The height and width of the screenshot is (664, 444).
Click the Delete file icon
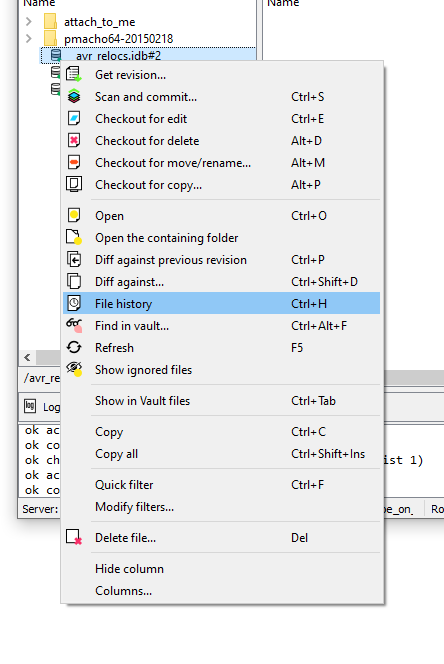74,537
